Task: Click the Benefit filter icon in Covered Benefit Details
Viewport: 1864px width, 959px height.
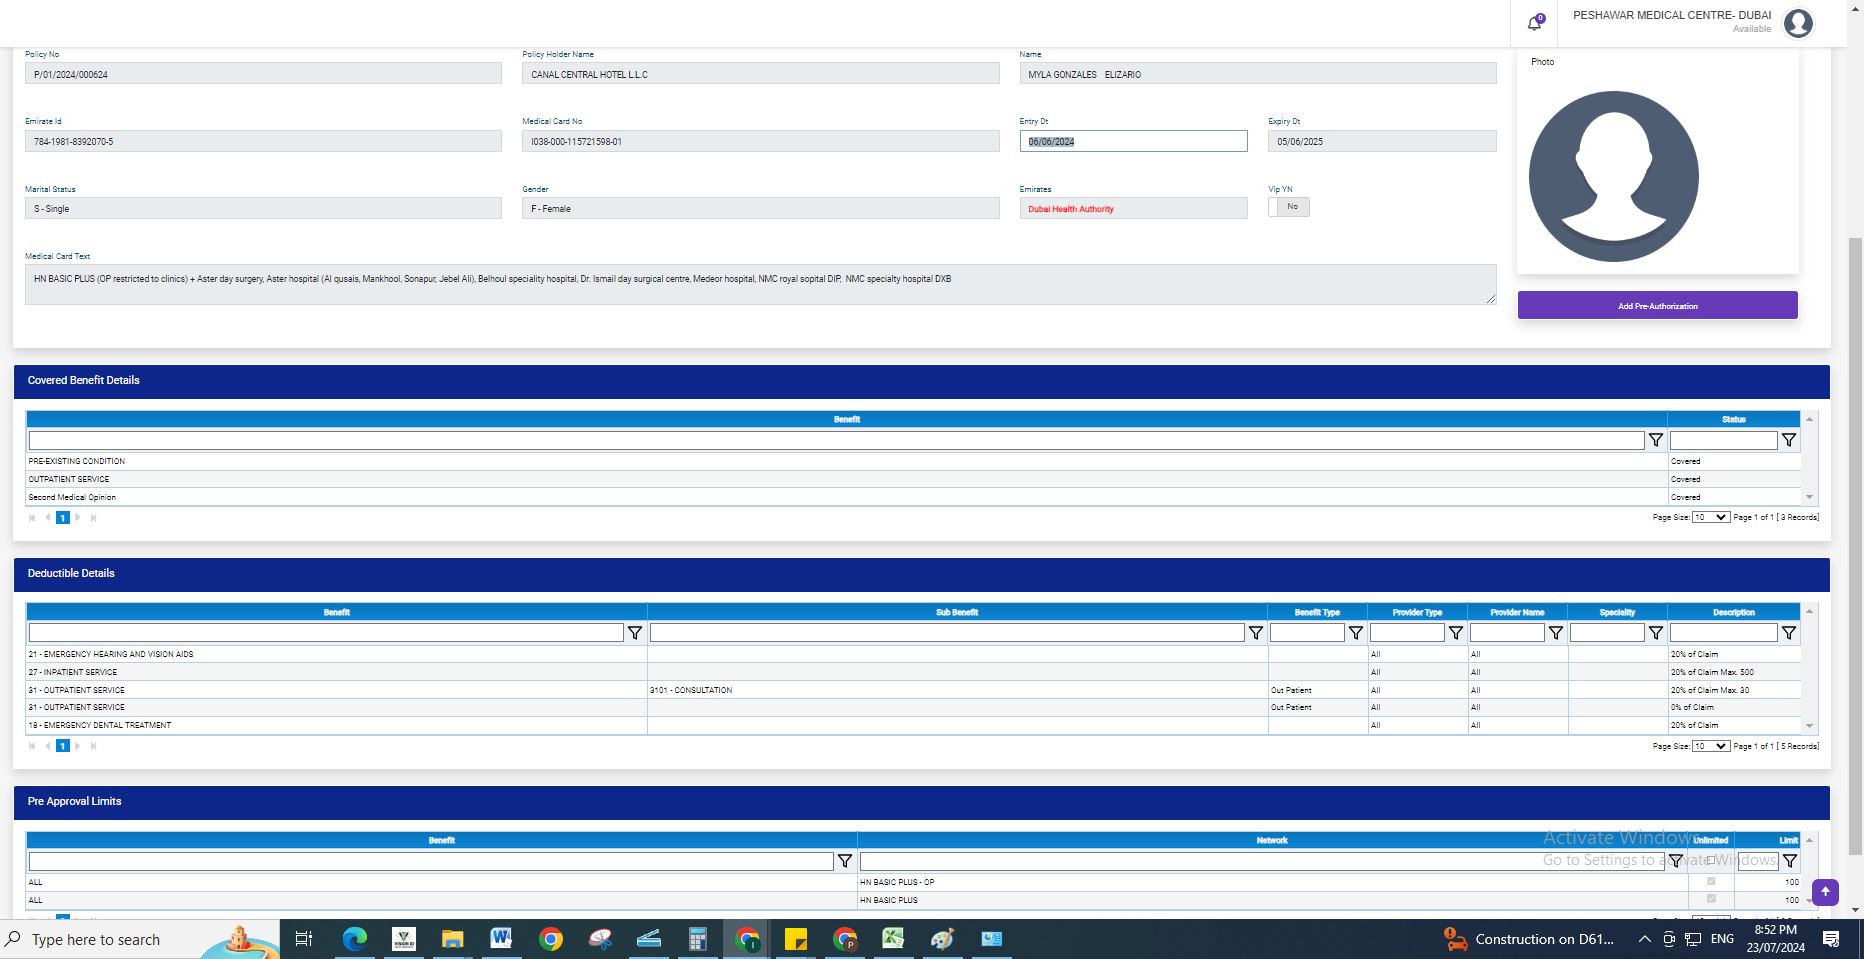Action: (1655, 440)
